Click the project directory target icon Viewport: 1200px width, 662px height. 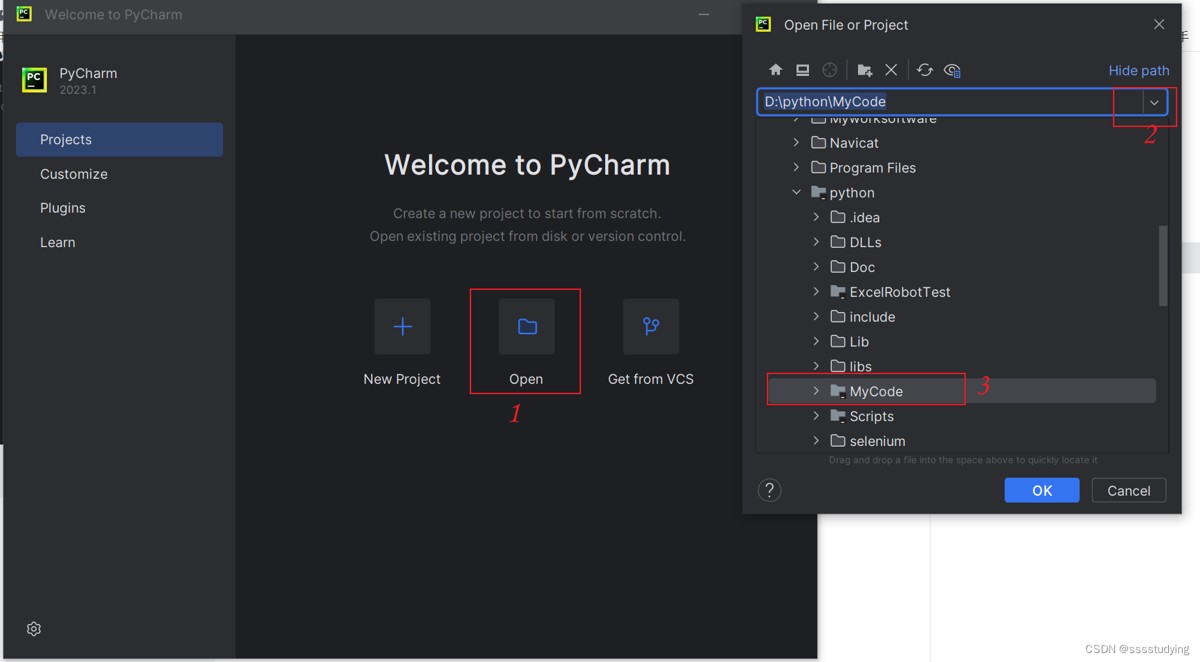pos(829,70)
